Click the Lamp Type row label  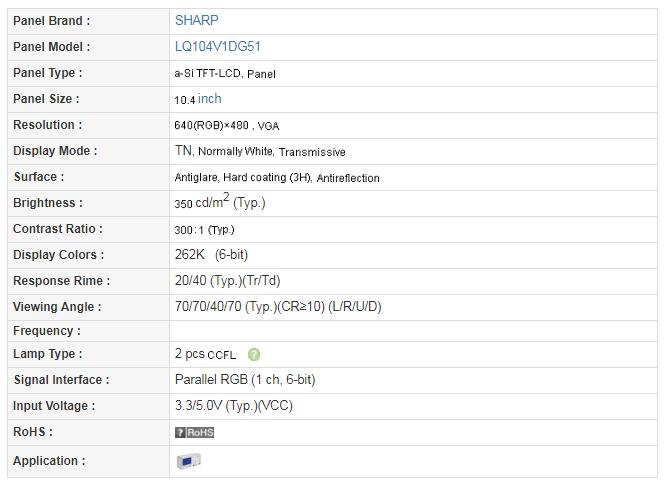pyautogui.click(x=48, y=354)
